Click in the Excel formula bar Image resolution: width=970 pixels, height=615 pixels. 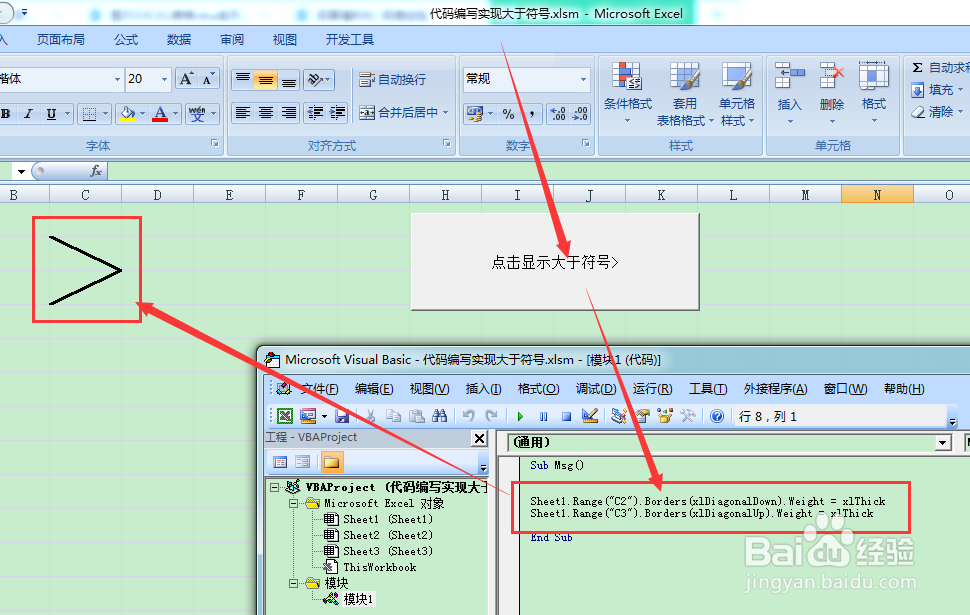538,171
